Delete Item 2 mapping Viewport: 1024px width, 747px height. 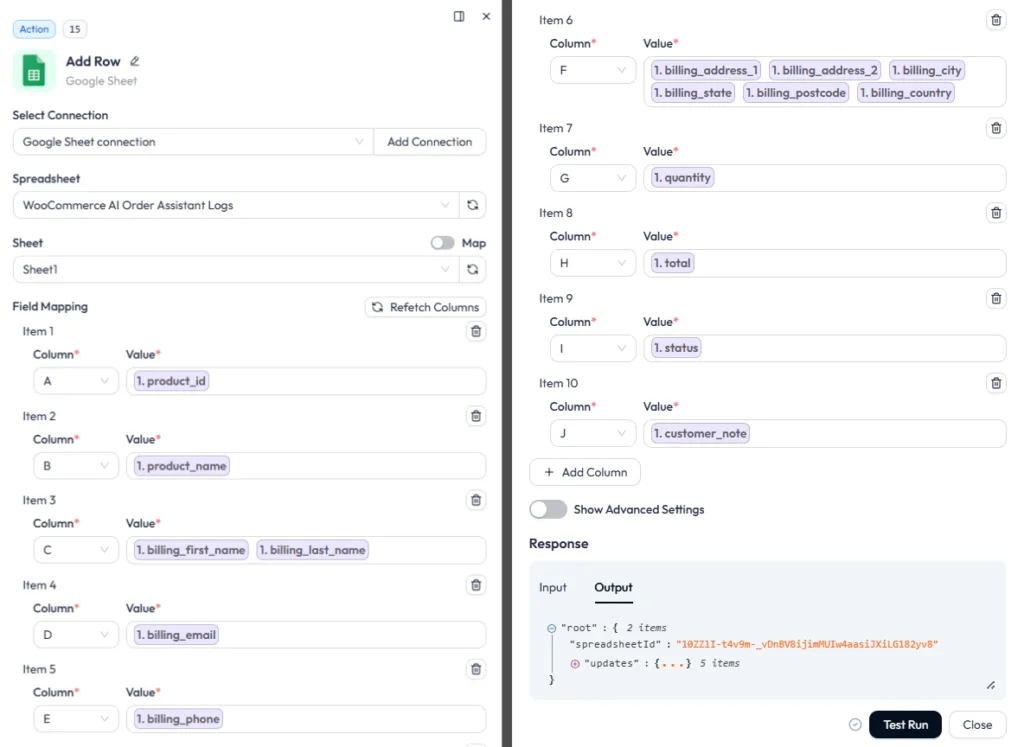476,416
